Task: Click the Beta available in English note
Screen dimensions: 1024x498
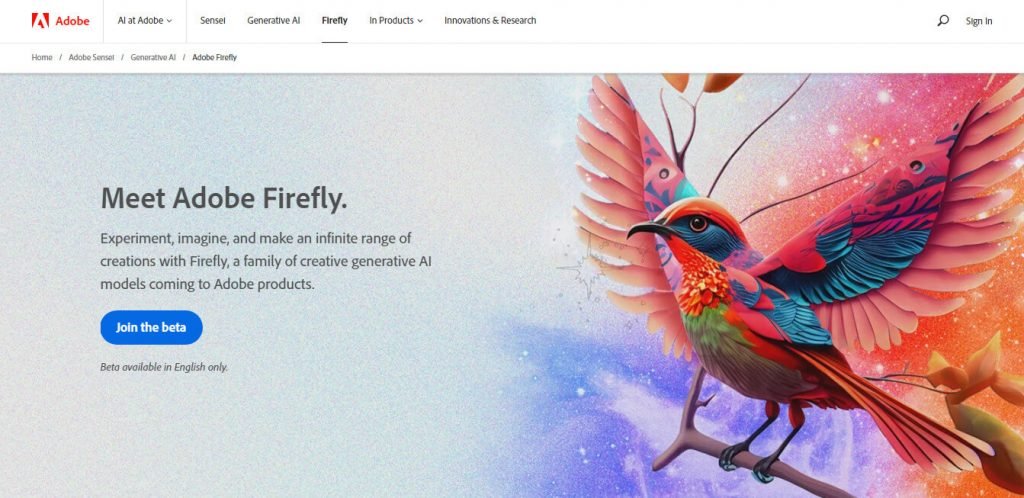Action: pos(164,367)
